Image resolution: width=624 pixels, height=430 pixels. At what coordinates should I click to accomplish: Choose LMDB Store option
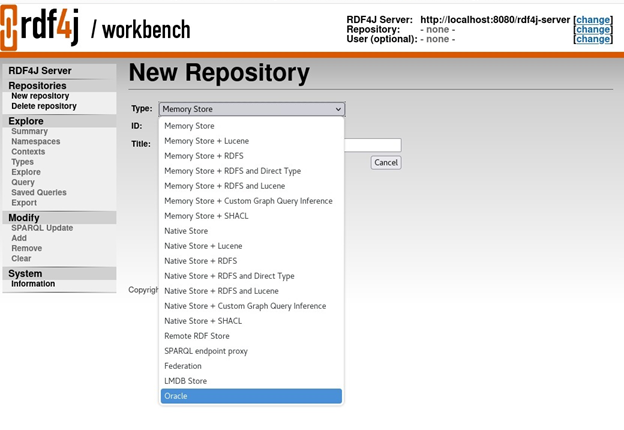[x=251, y=381]
